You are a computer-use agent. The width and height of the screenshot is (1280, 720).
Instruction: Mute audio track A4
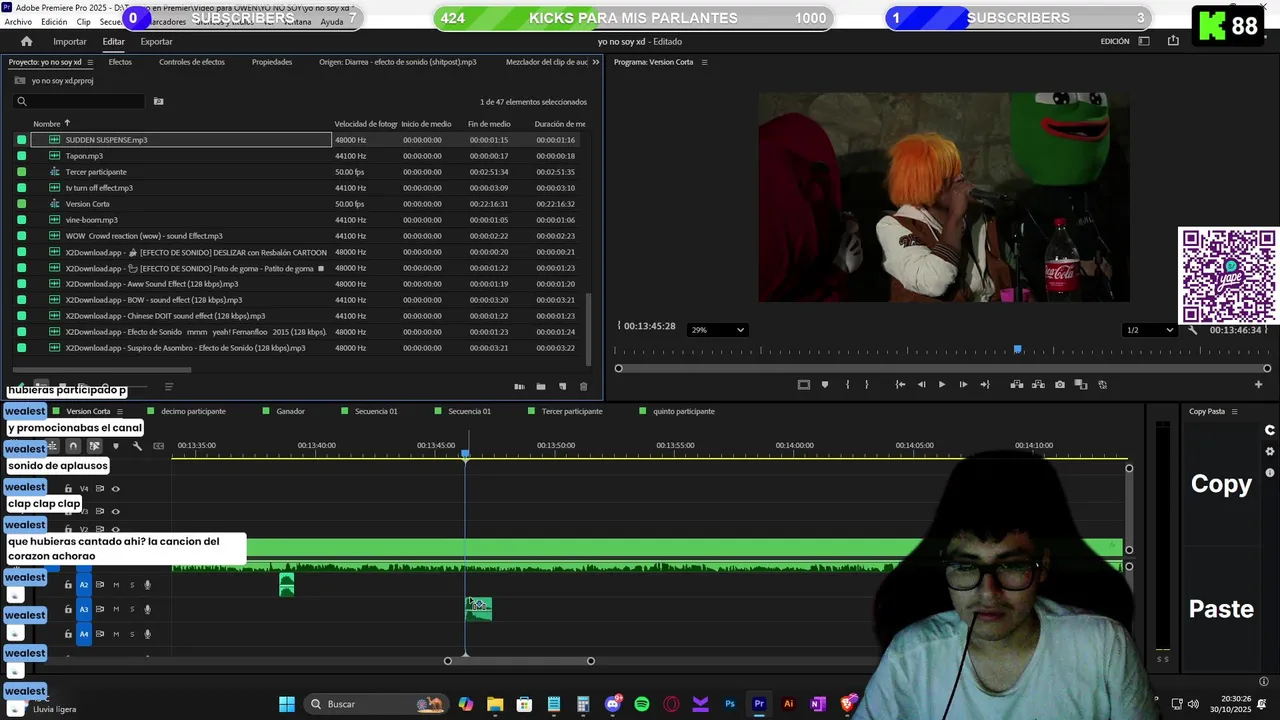pos(116,634)
